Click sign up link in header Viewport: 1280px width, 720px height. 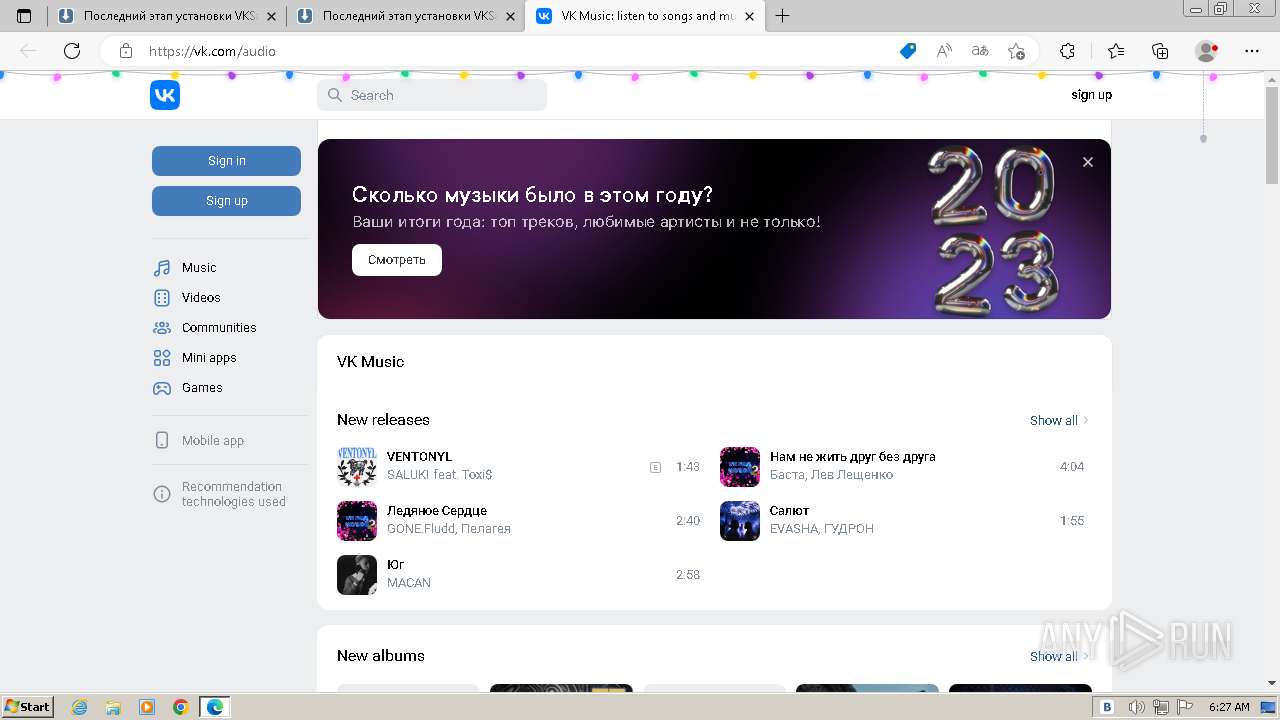(x=1091, y=95)
